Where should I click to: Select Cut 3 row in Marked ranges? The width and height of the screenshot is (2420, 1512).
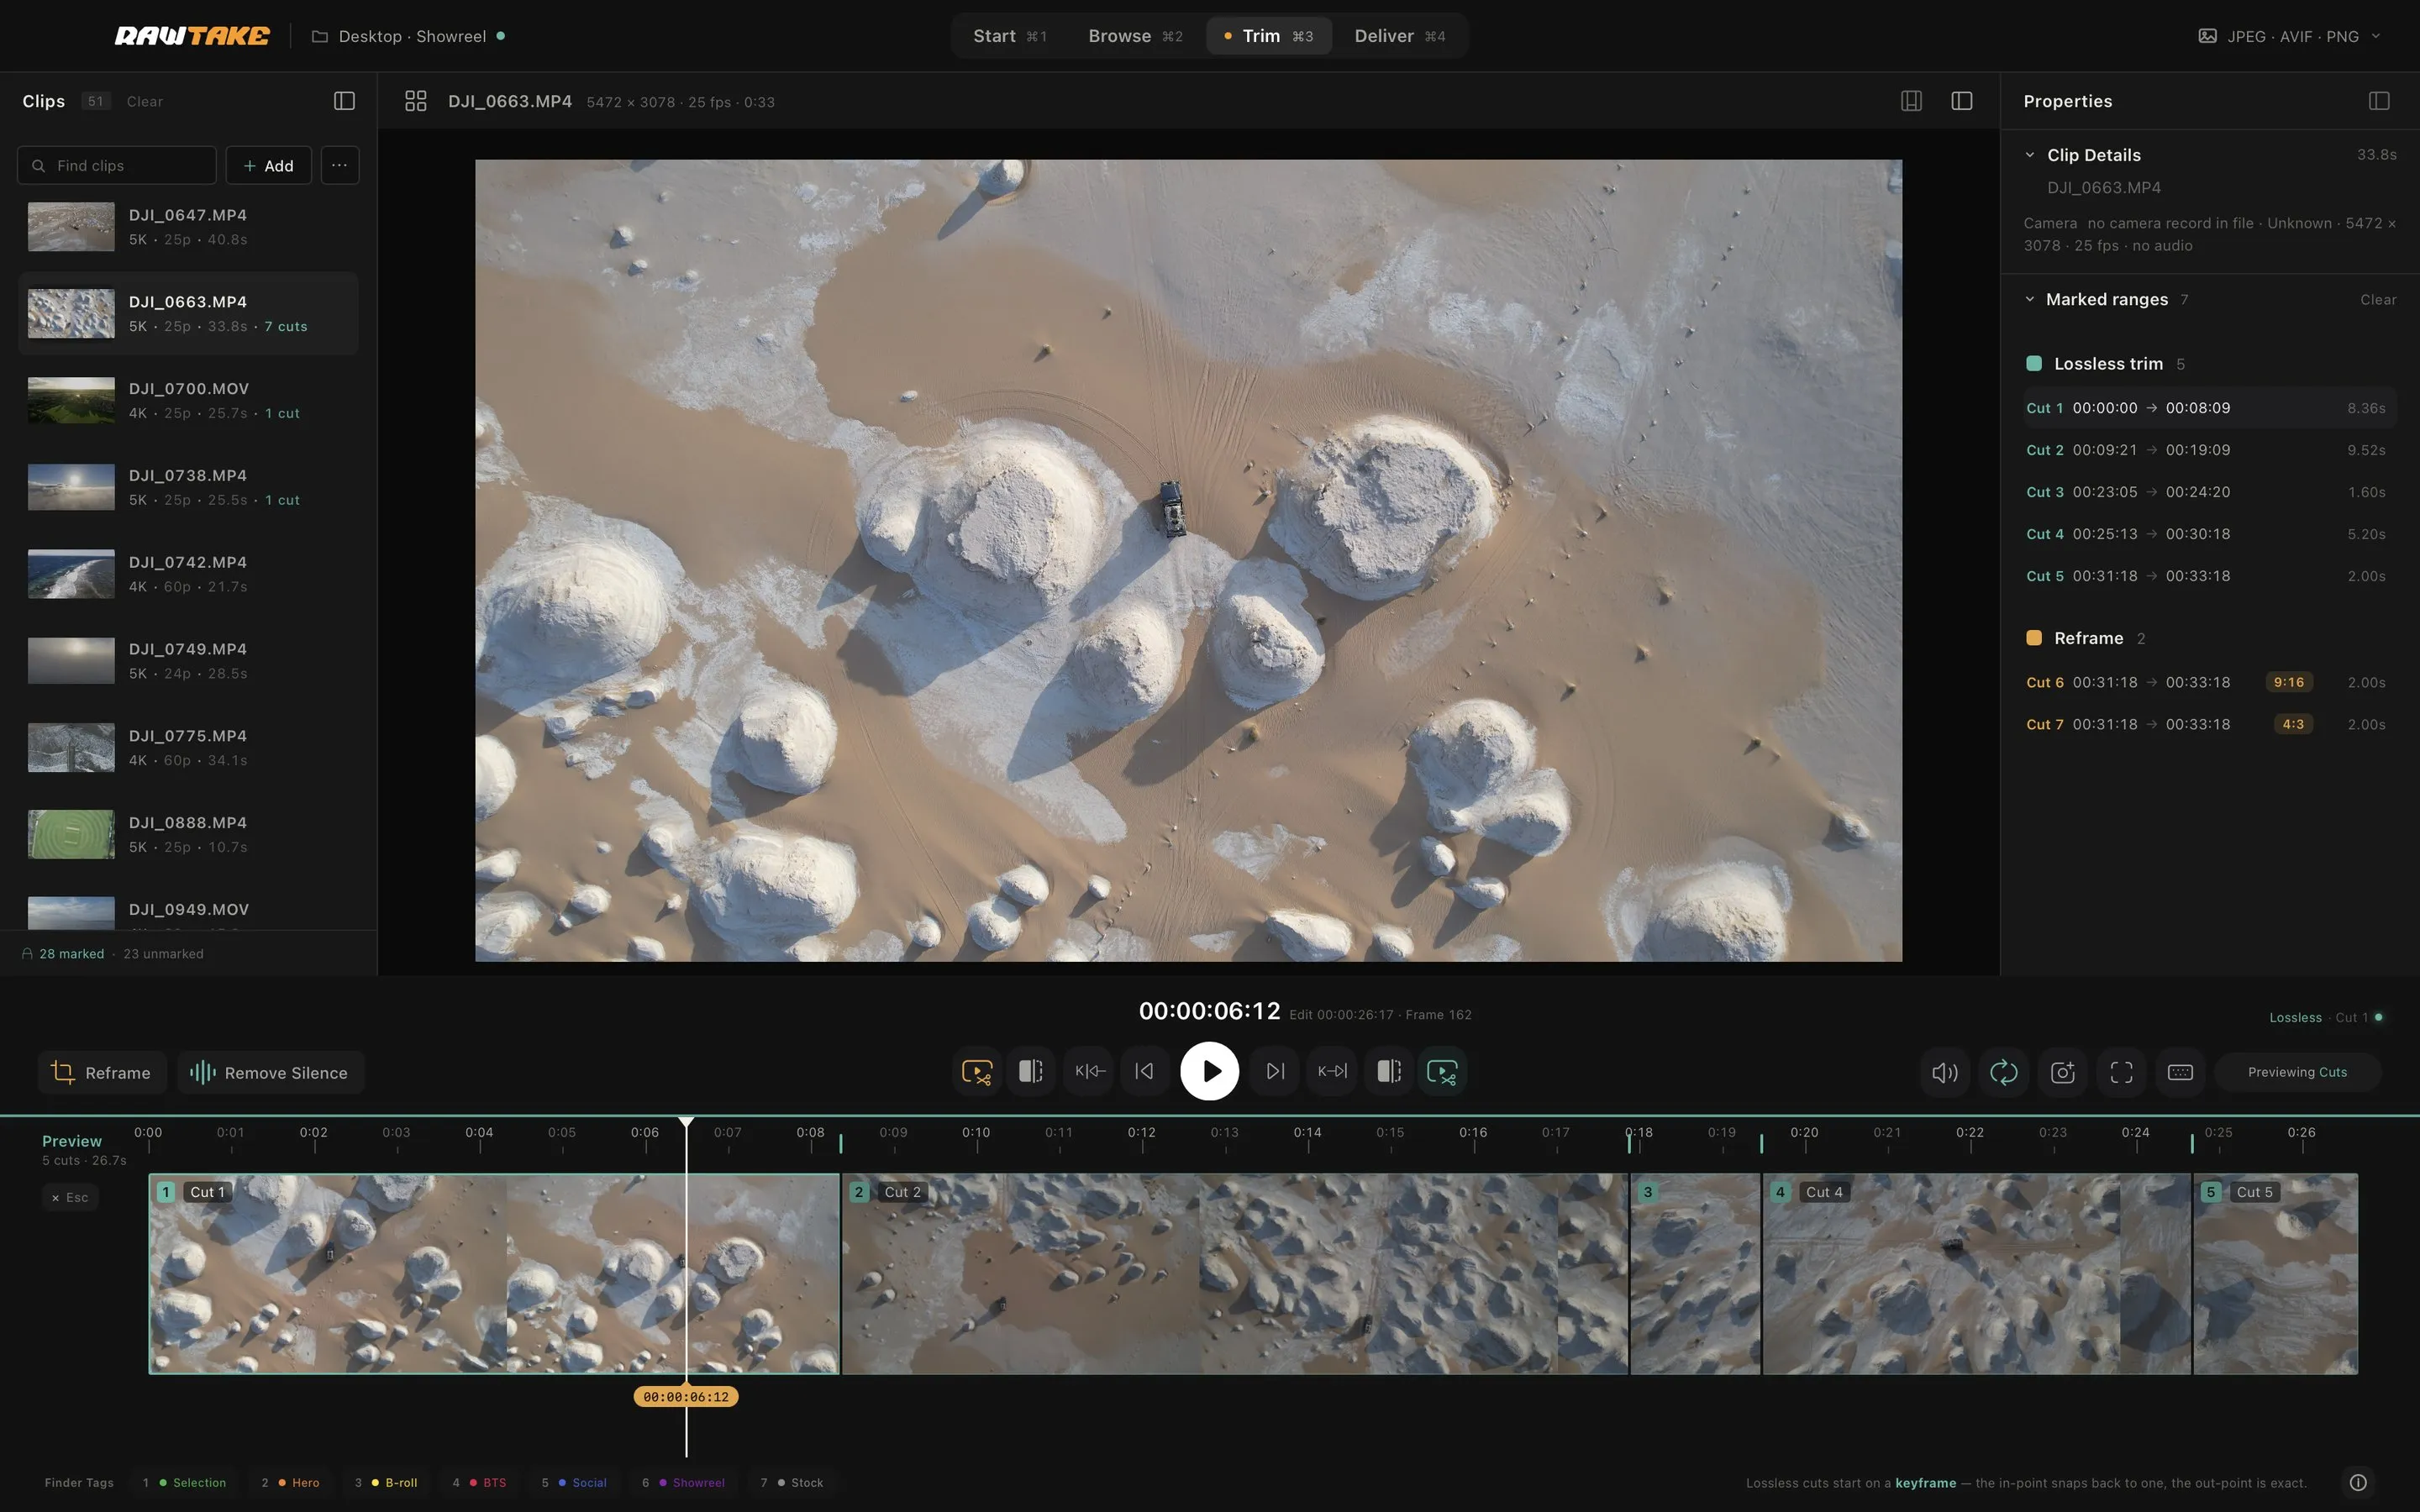(x=2208, y=492)
